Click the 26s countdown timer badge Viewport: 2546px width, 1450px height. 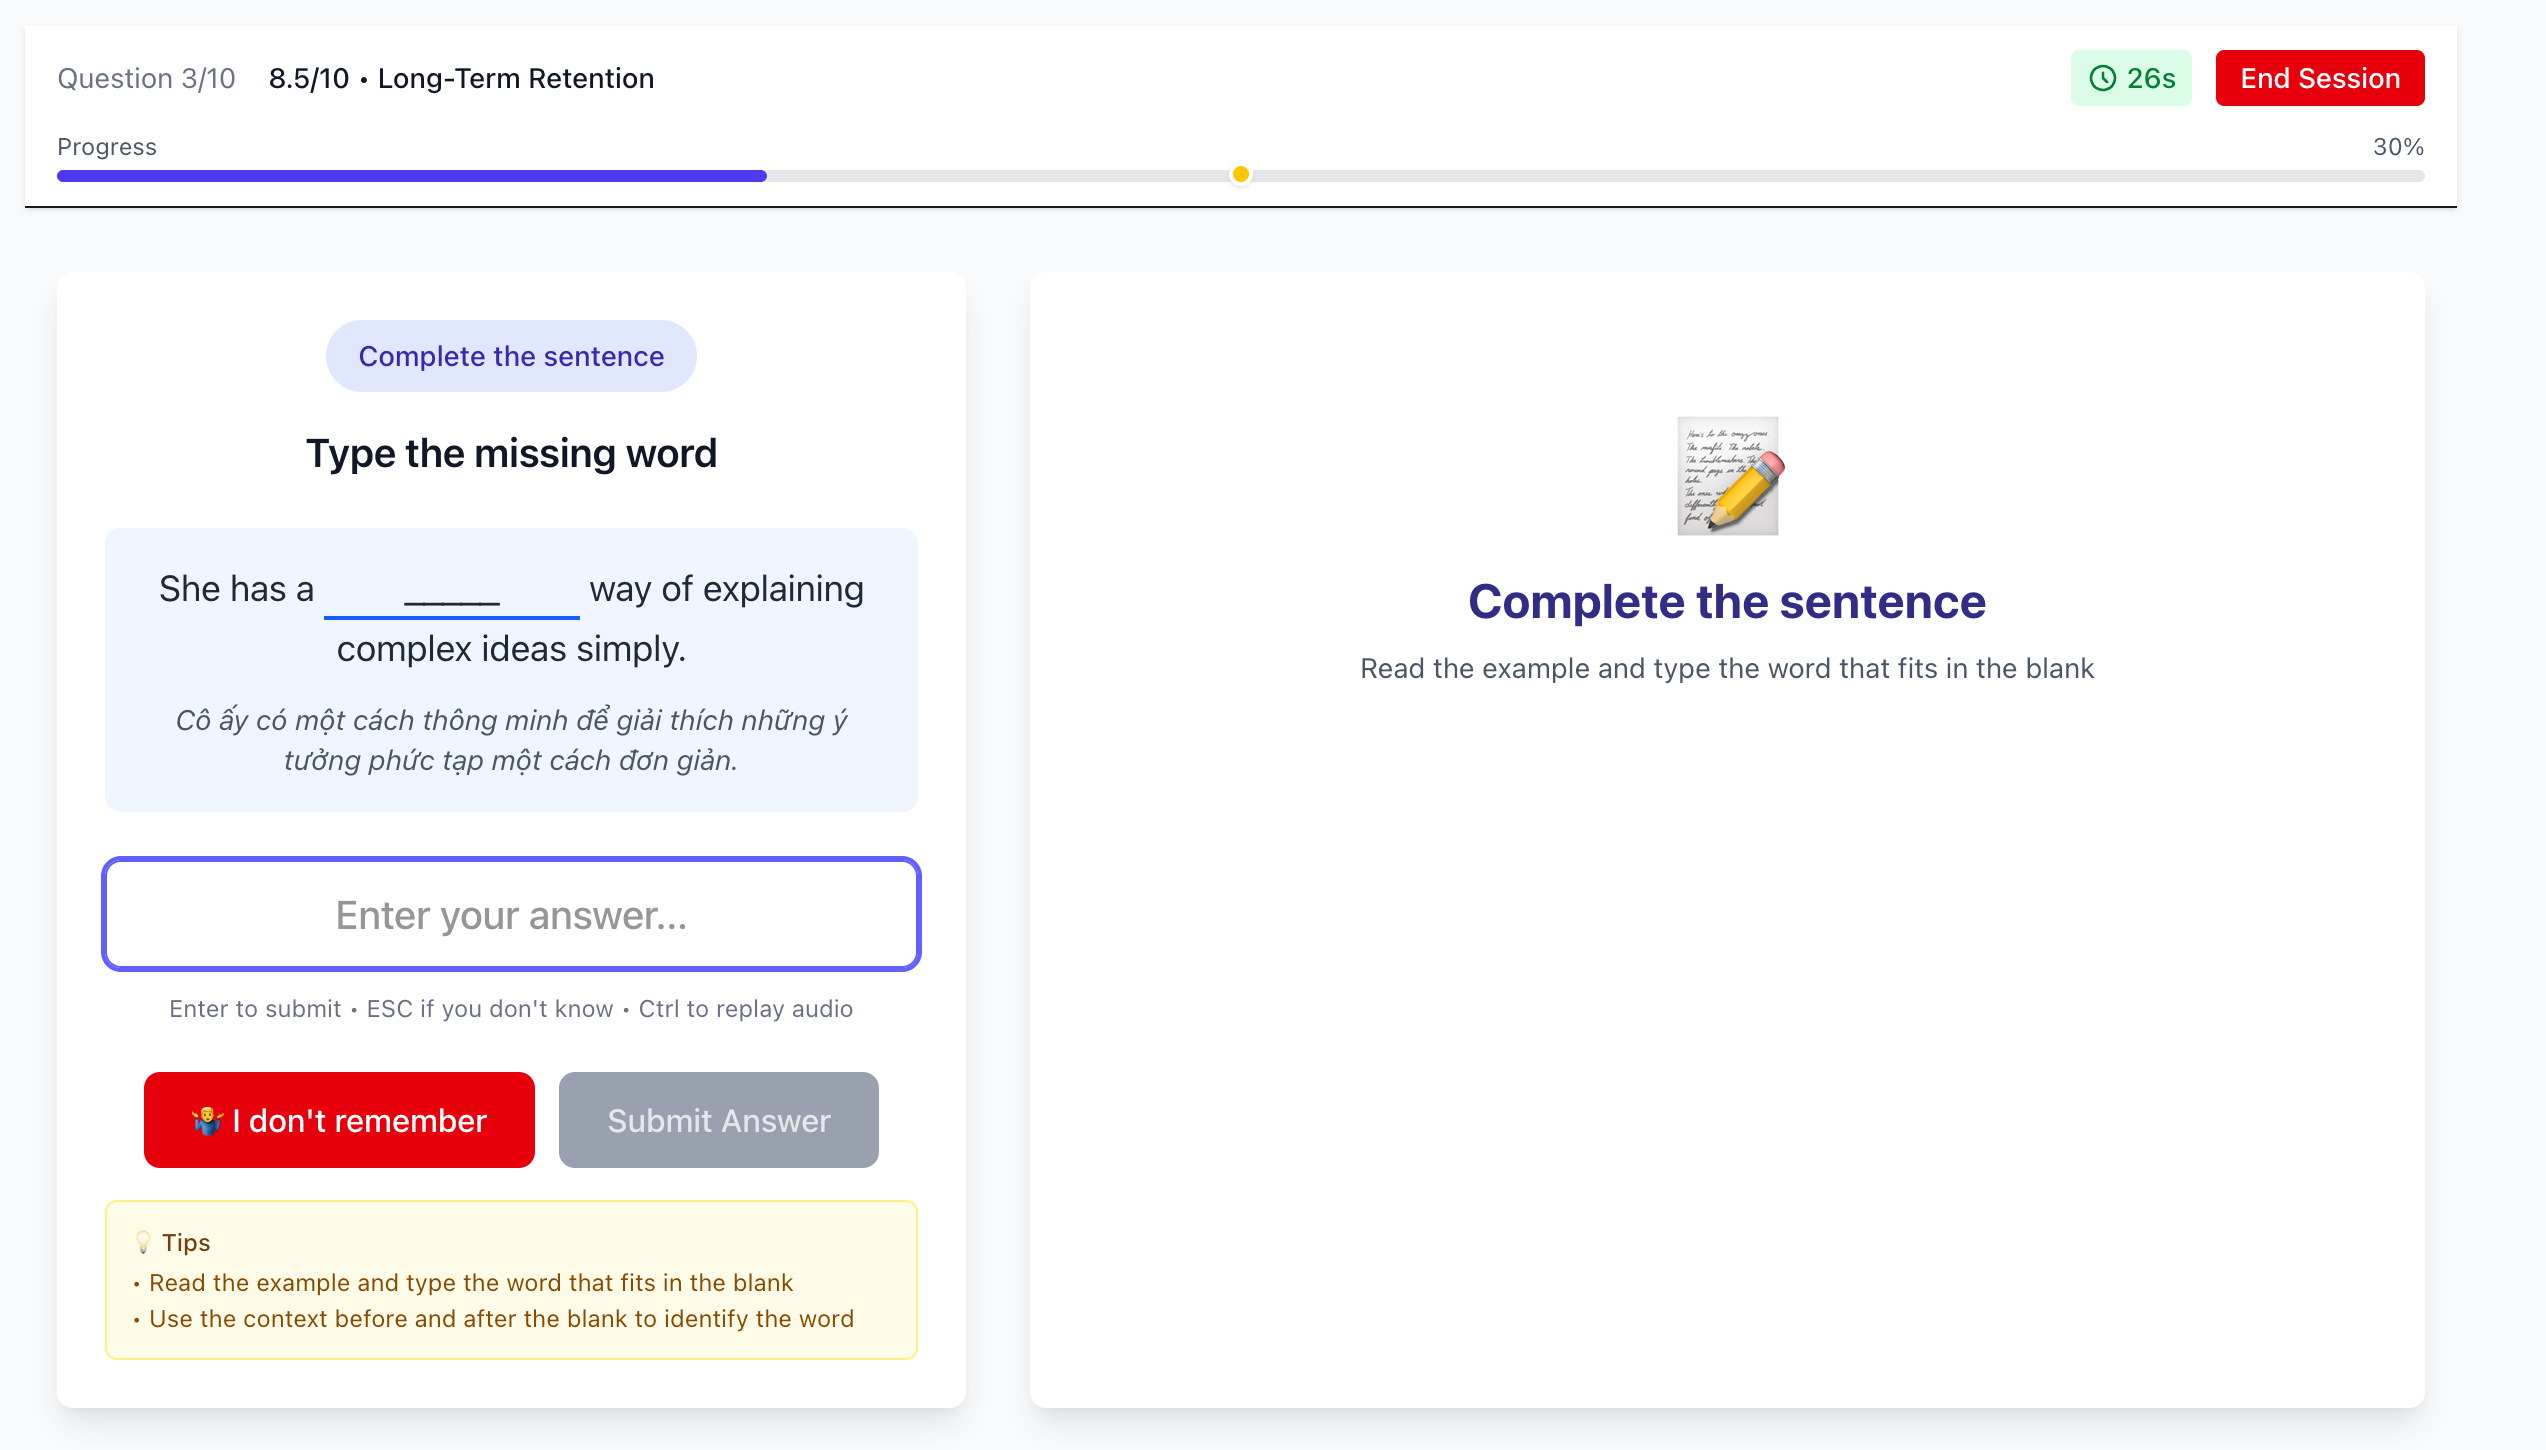tap(2131, 78)
